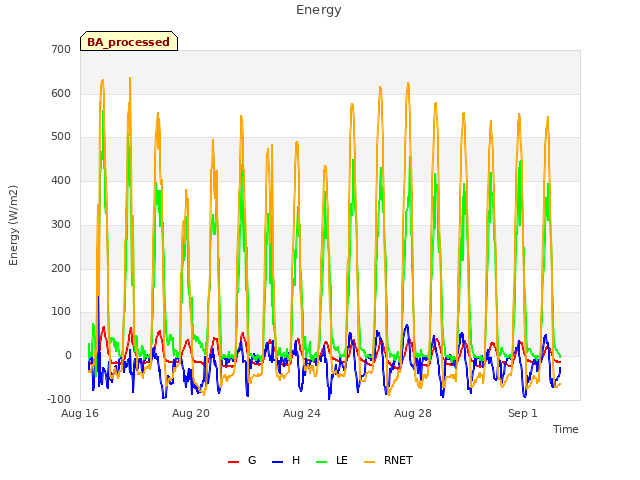The width and height of the screenshot is (640, 480).
Task: Click the Aug 16 x-axis tick label
Action: (80, 413)
